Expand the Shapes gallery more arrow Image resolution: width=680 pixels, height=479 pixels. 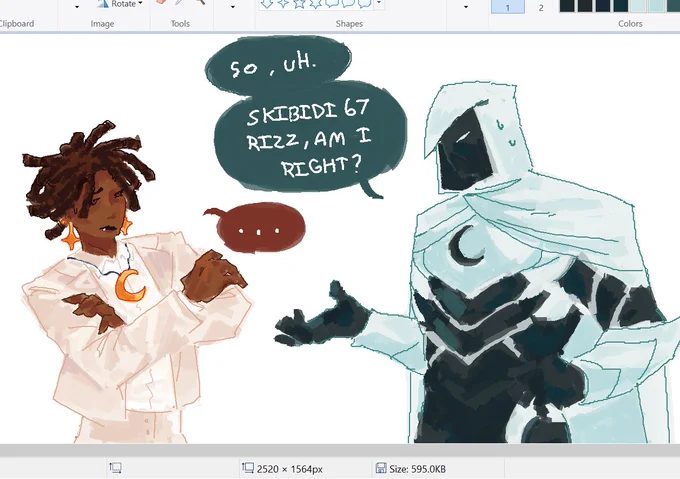379,3
